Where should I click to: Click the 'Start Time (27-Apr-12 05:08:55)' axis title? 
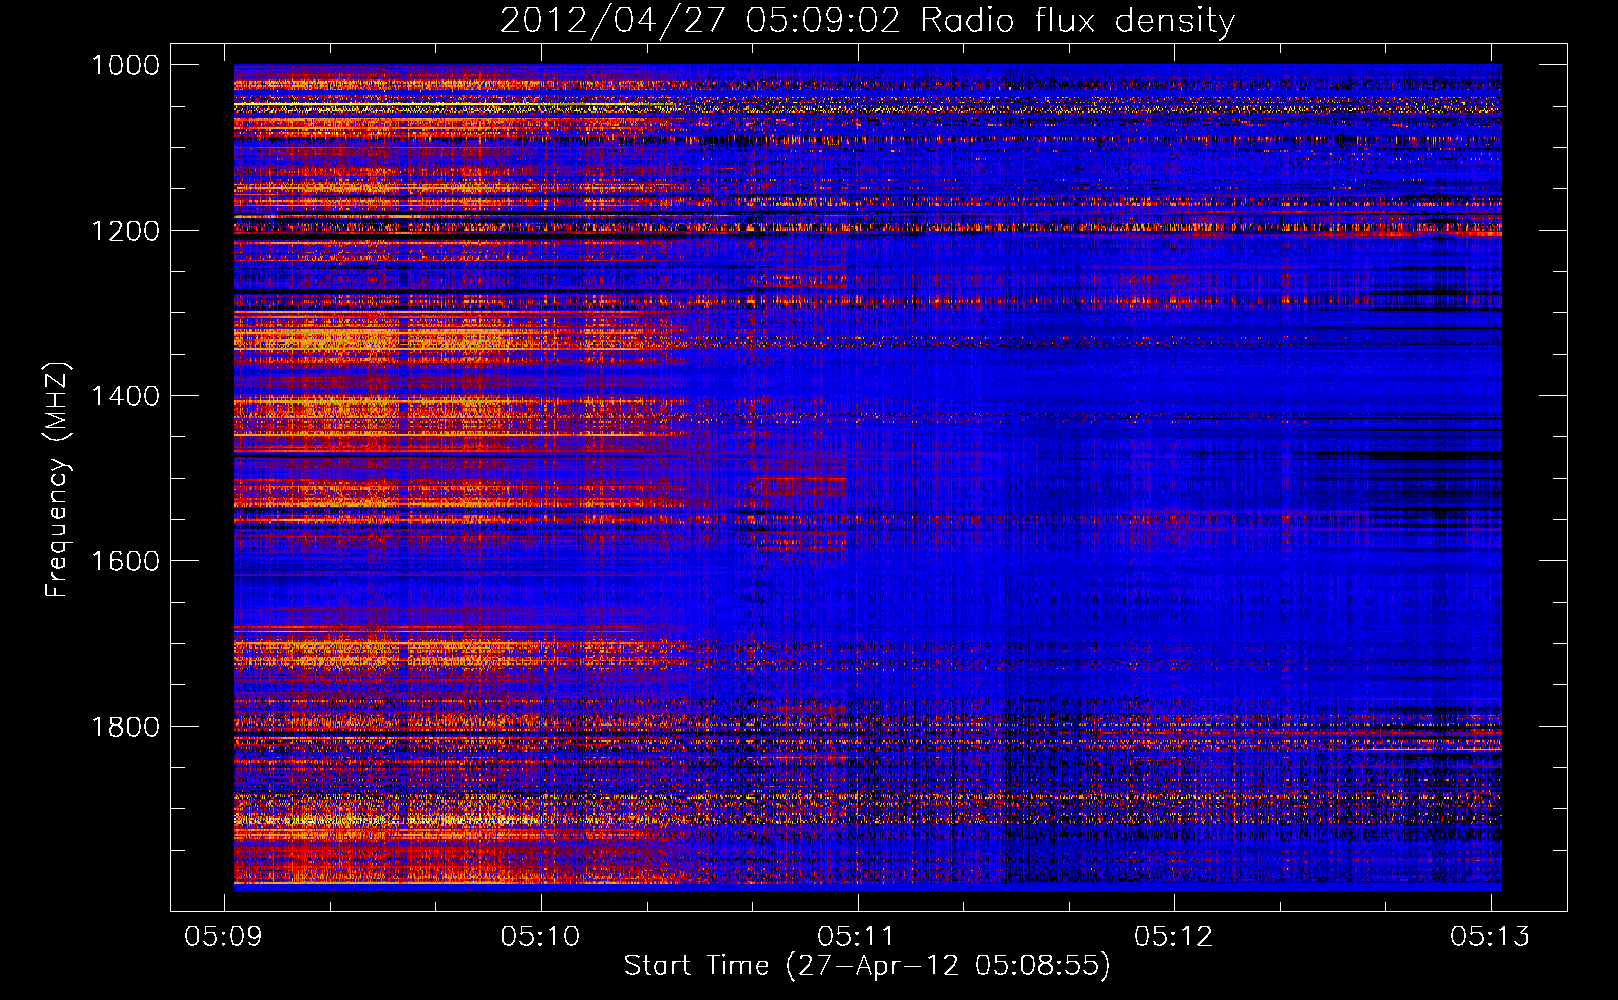pos(867,966)
